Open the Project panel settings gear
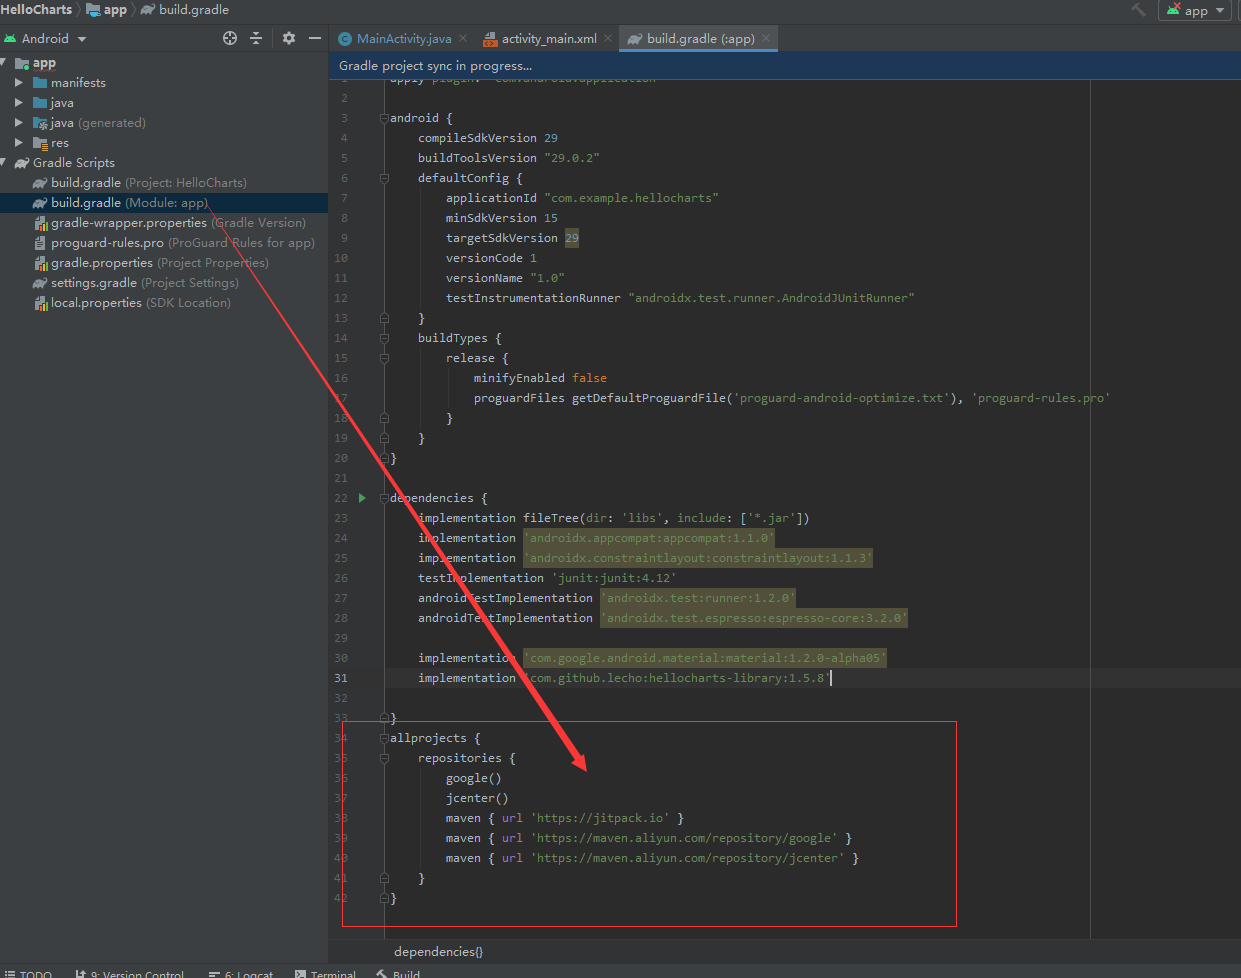 287,38
